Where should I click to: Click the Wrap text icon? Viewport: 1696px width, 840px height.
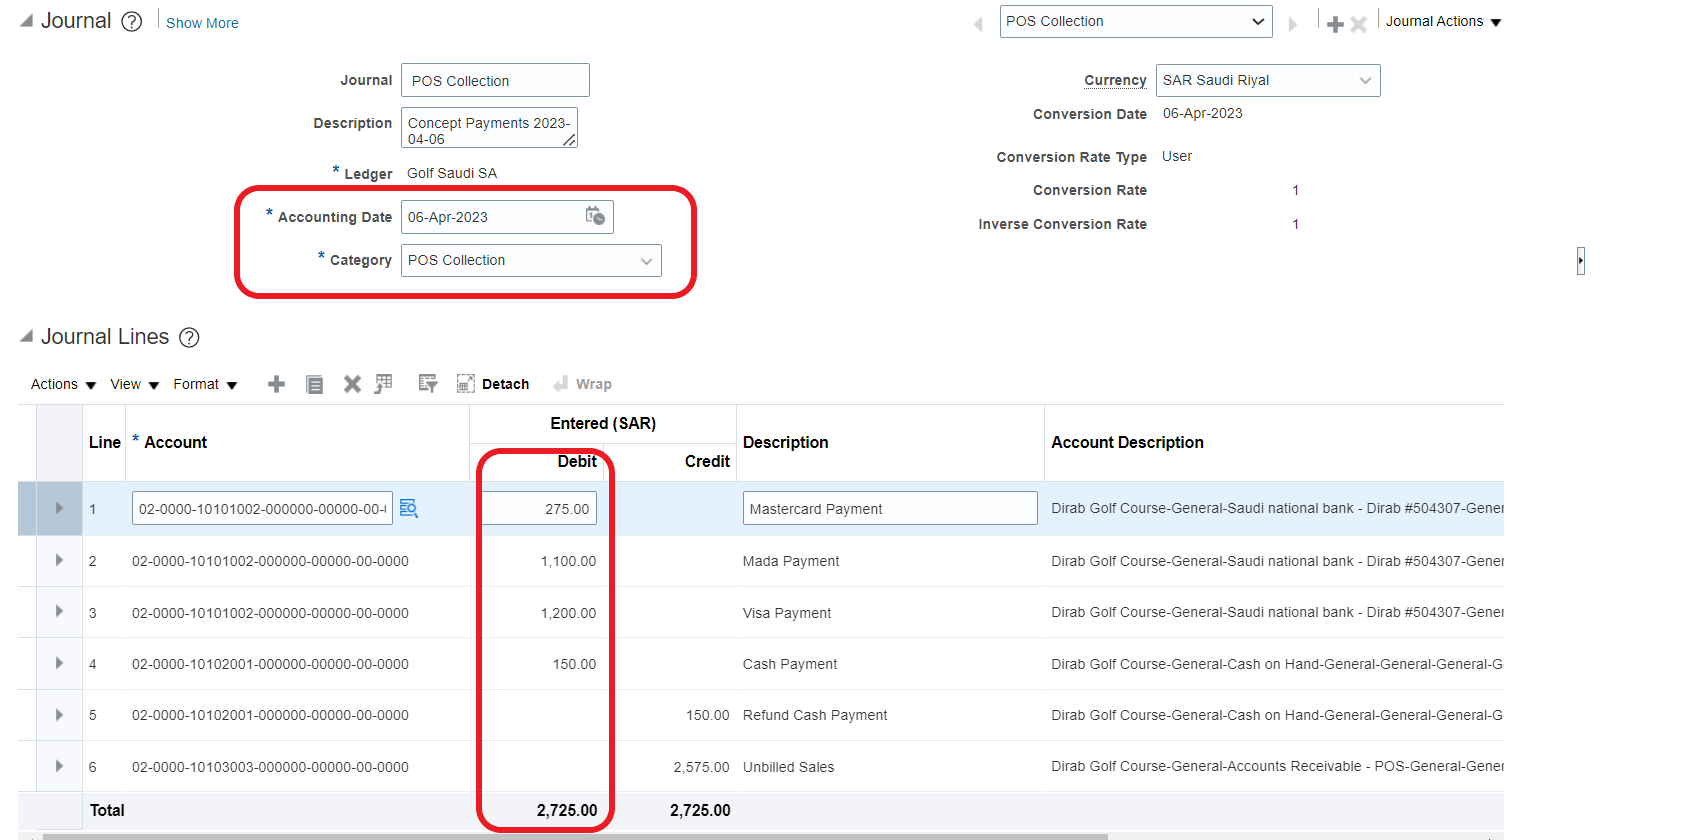tap(561, 384)
